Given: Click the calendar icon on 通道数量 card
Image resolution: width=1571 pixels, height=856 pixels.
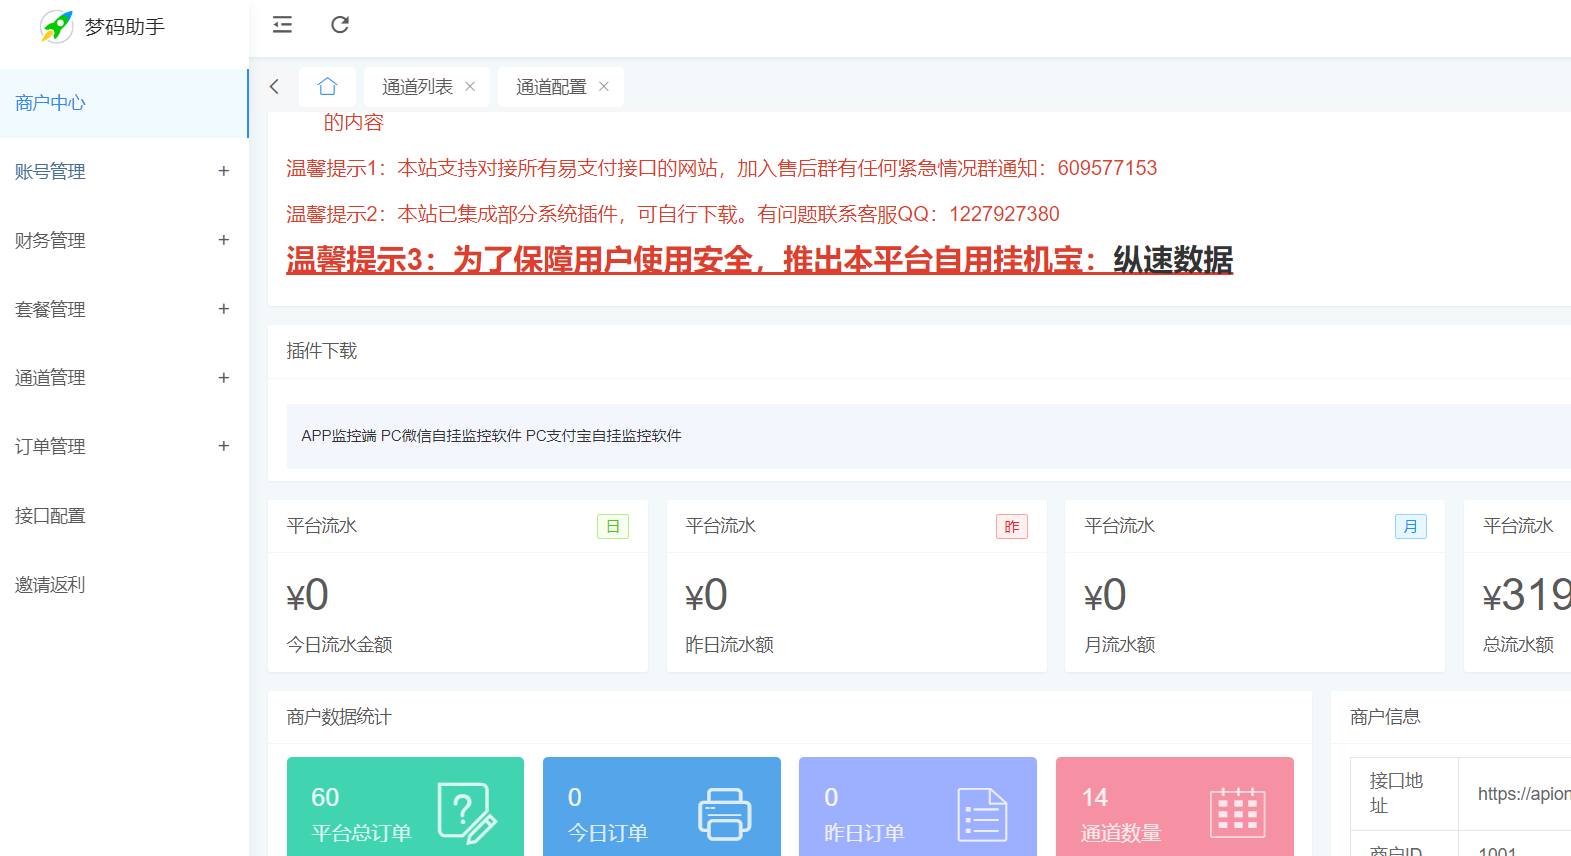Looking at the screenshot, I should [x=1237, y=812].
